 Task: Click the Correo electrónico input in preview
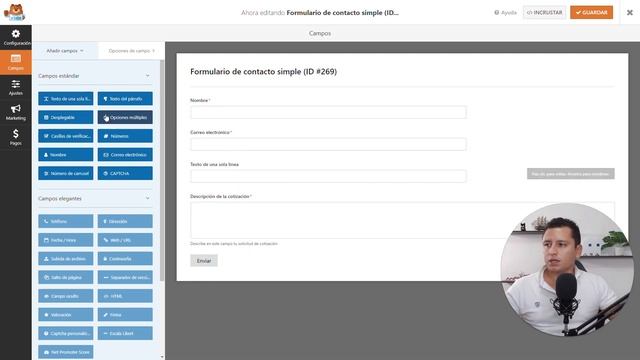[x=328, y=144]
